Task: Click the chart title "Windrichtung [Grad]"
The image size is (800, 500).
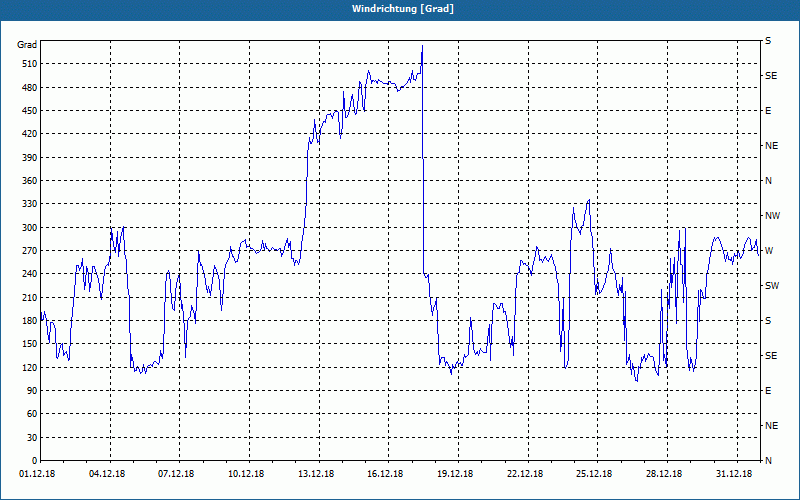Action: (403, 9)
